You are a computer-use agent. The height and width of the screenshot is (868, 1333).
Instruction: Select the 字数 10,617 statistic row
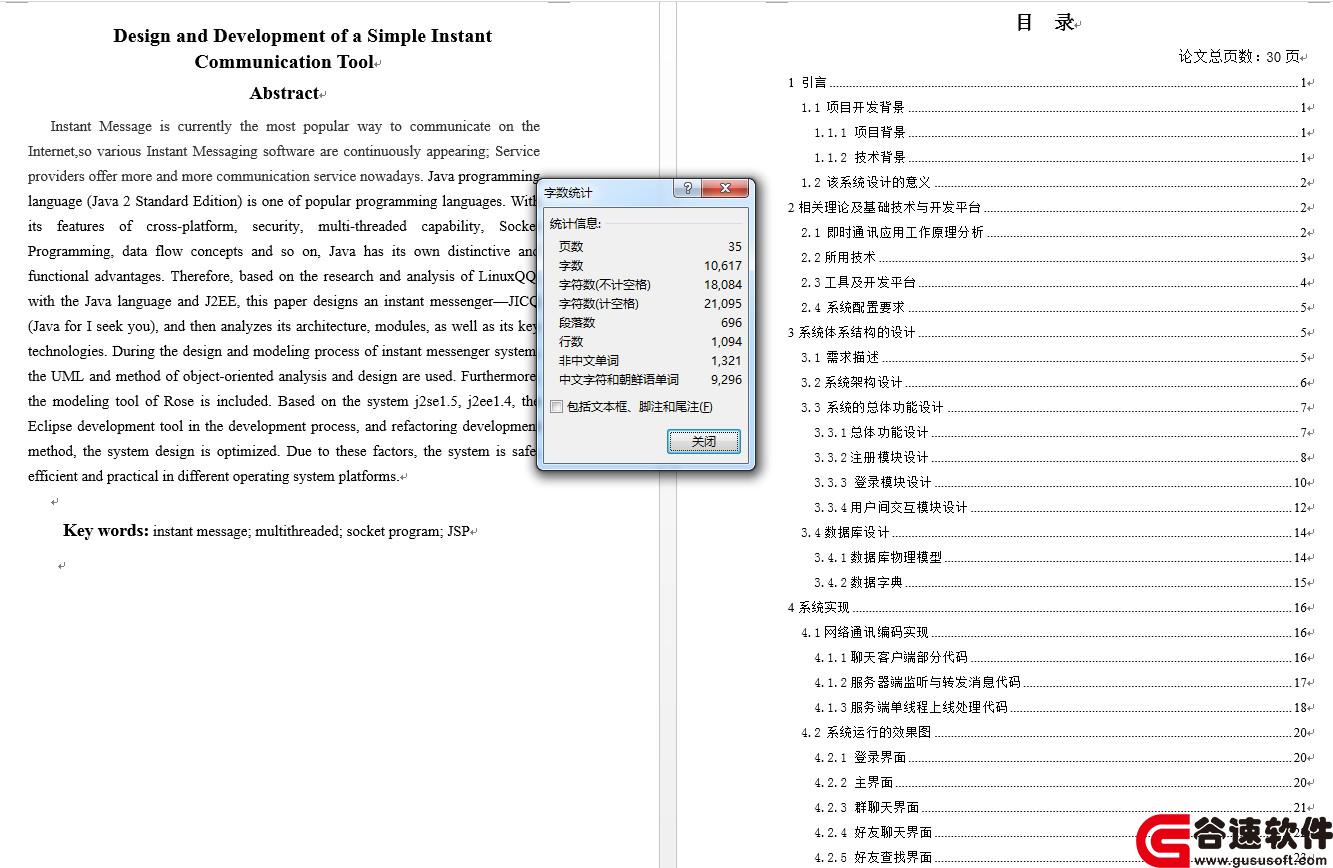click(650, 265)
